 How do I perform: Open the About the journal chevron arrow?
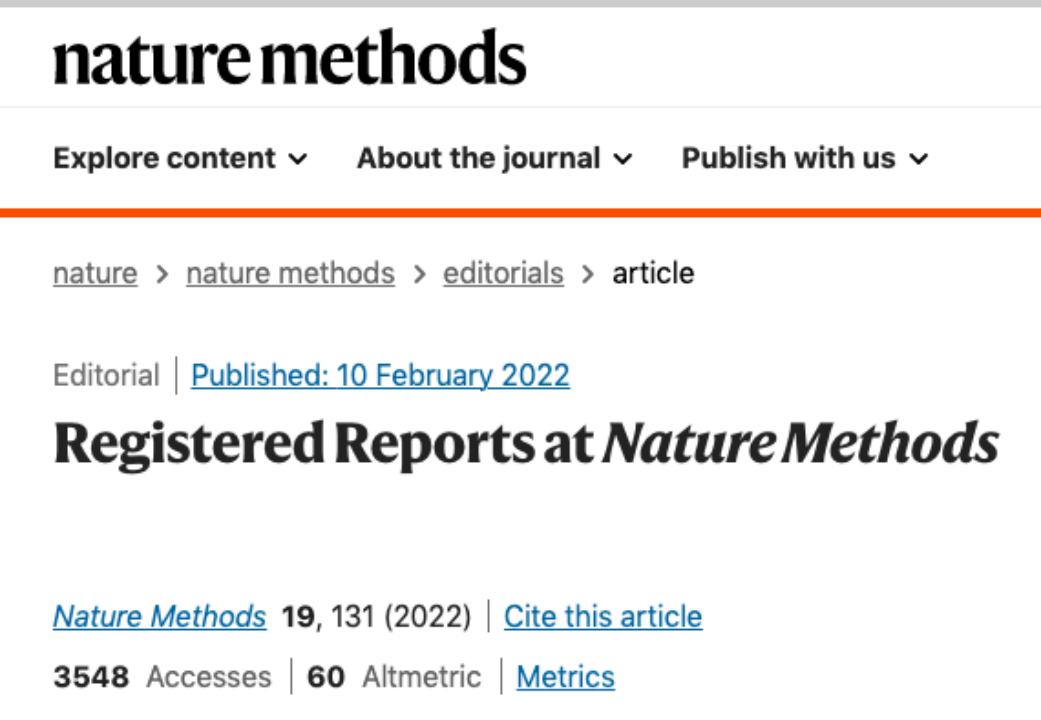[x=623, y=159]
